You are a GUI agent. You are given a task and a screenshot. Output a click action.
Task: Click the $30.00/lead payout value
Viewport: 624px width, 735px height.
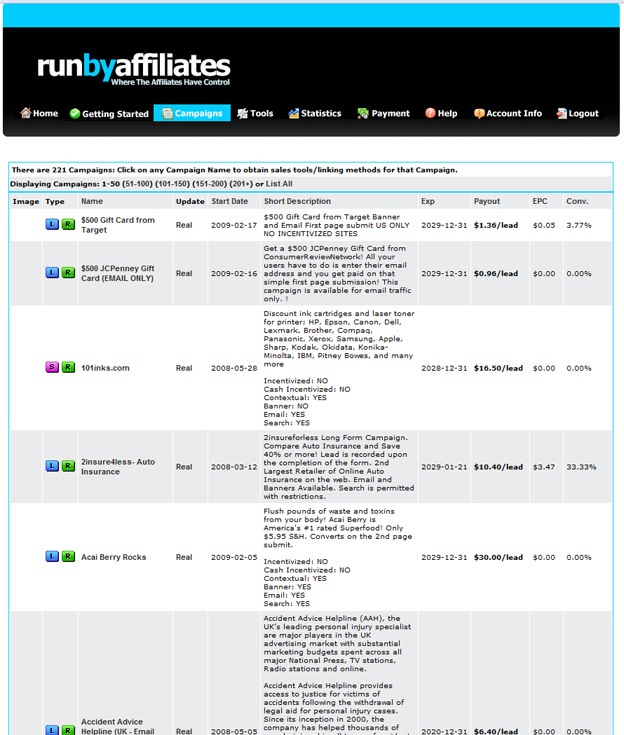click(498, 557)
